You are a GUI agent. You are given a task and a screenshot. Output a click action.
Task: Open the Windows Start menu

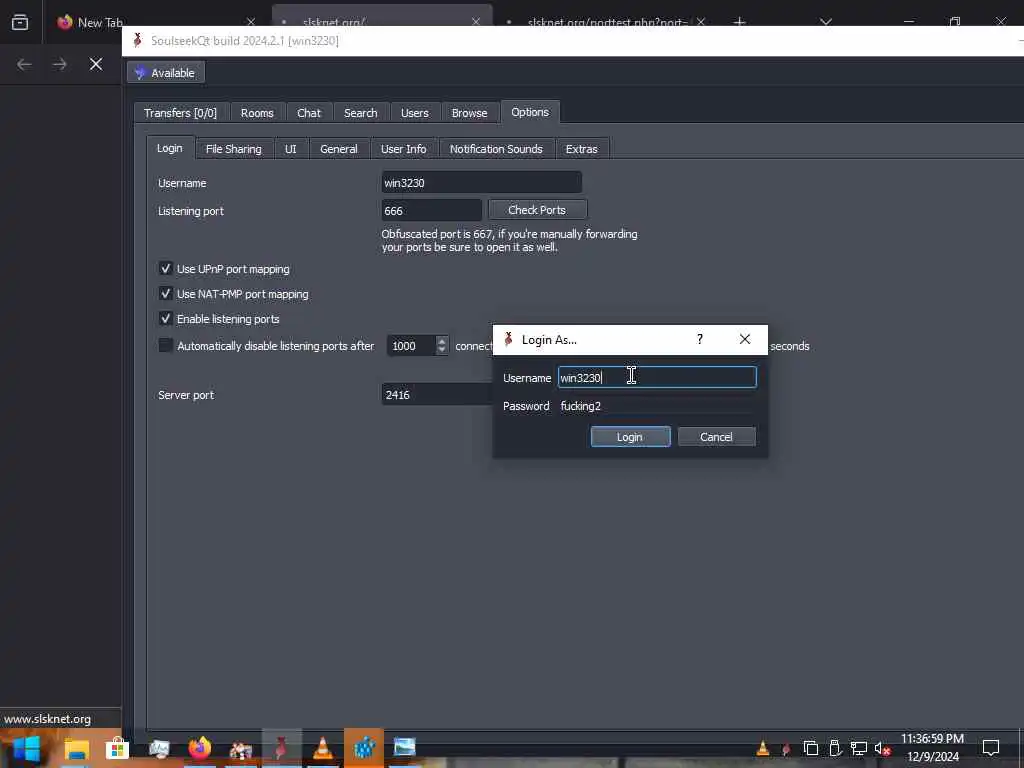point(26,748)
